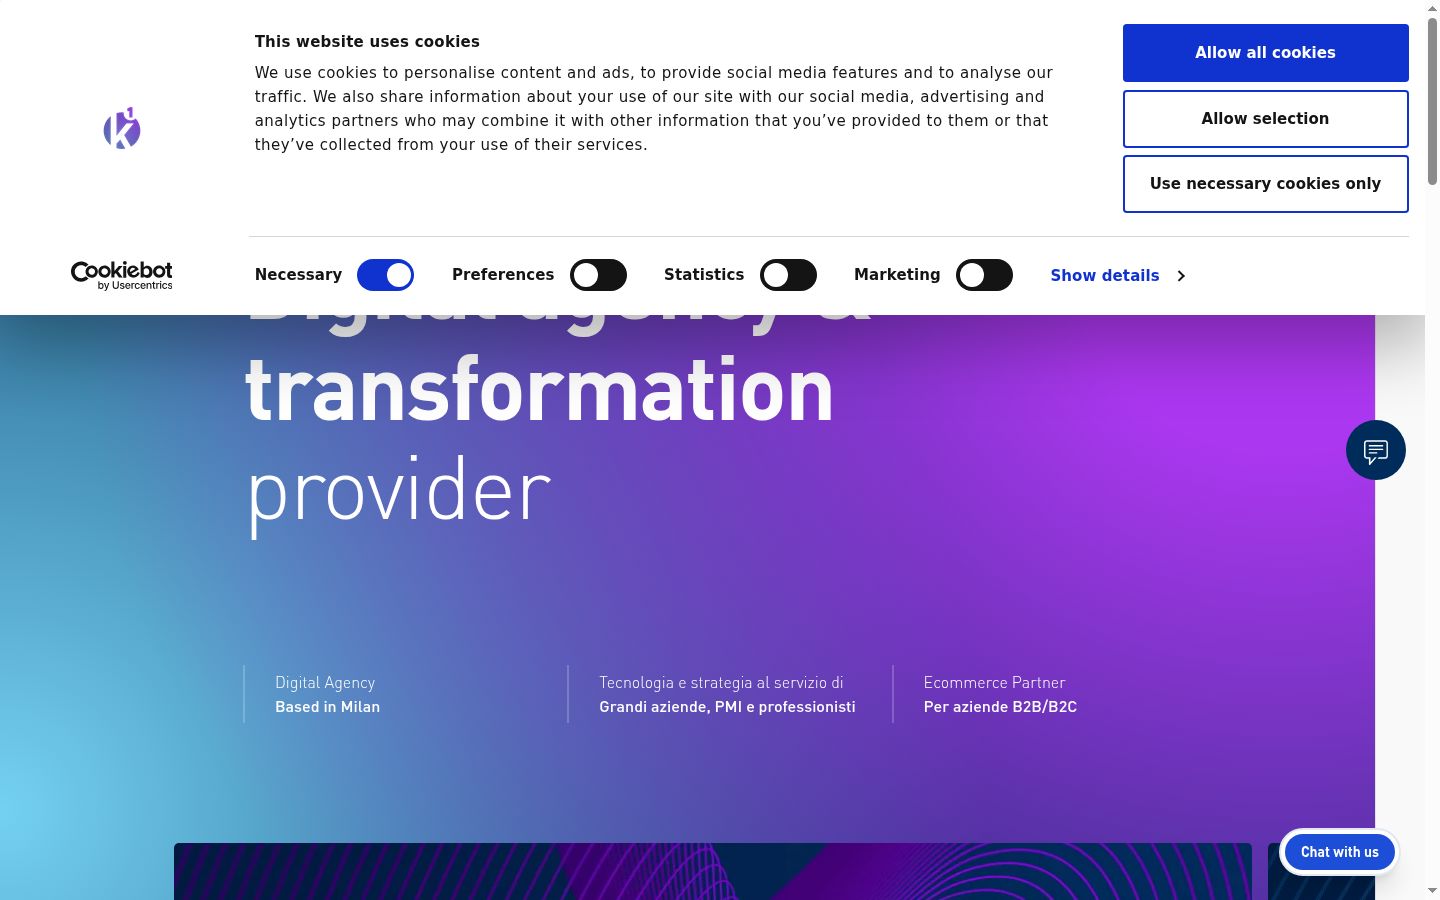Click 'Per aziende B2B/B2C' text

(x=1000, y=707)
